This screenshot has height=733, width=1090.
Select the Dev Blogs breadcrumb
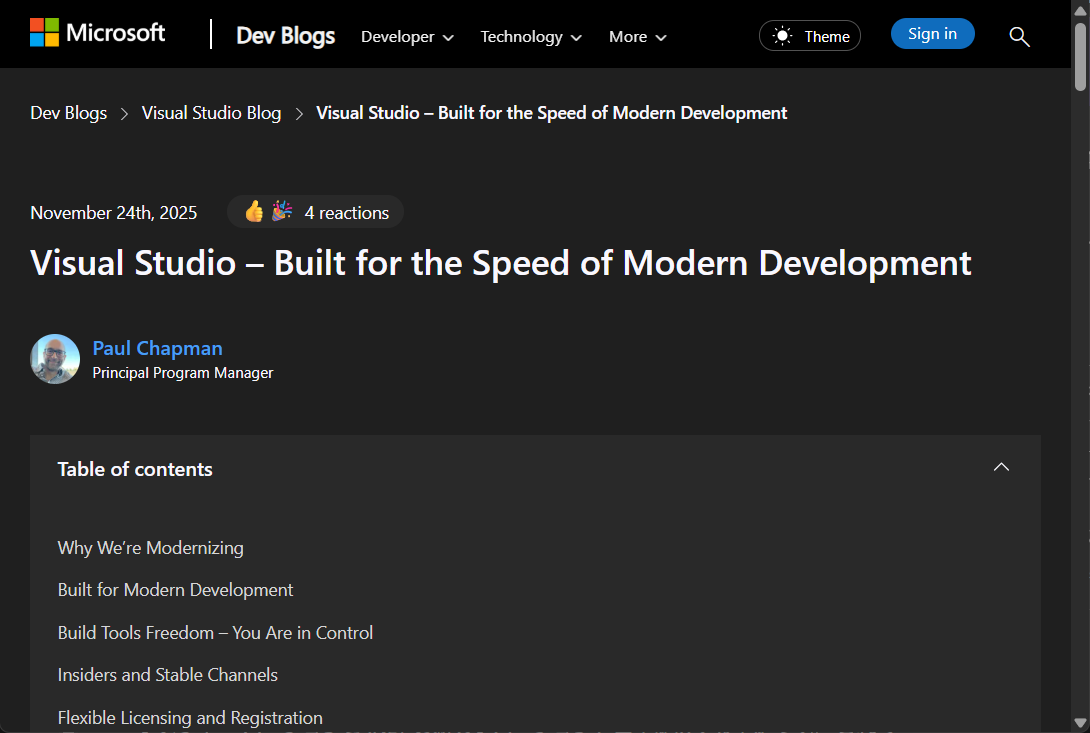coord(68,113)
